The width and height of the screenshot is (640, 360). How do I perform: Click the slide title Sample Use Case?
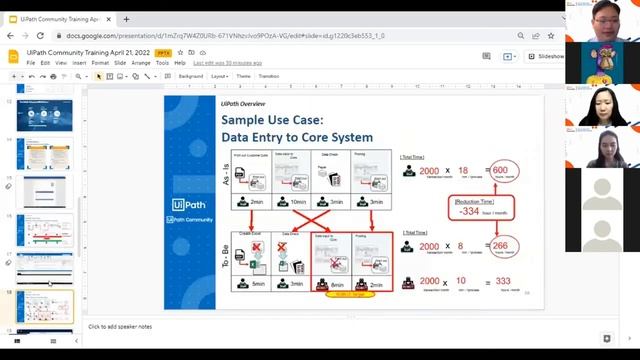pos(297,129)
